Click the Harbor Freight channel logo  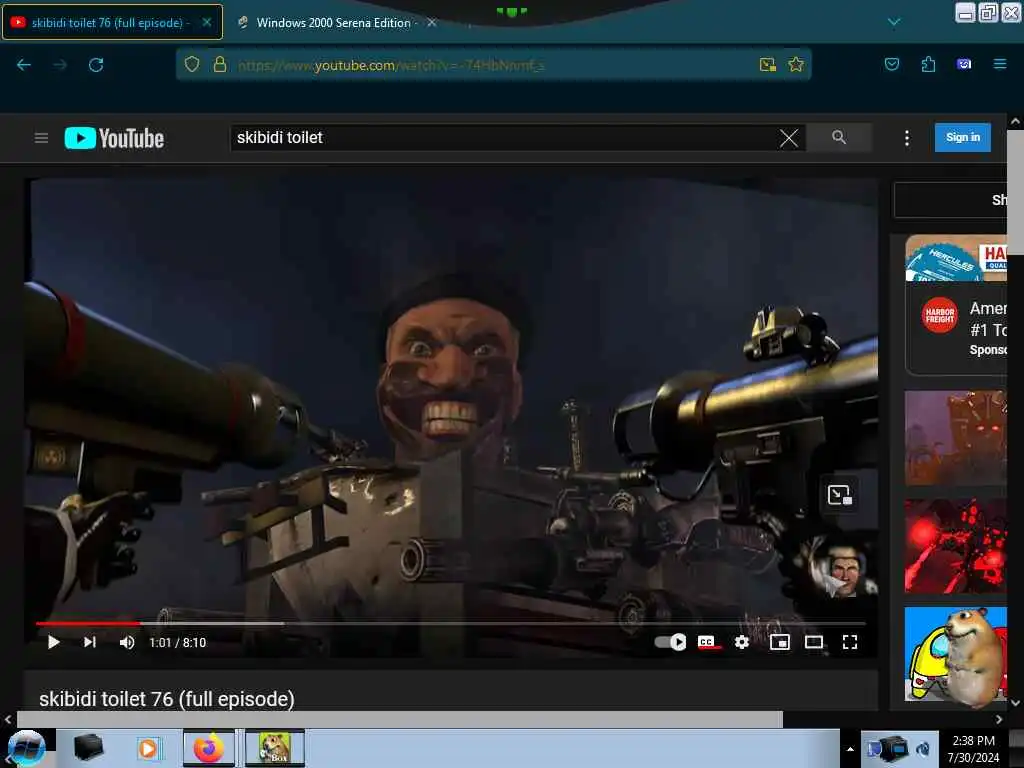pyautogui.click(x=939, y=315)
